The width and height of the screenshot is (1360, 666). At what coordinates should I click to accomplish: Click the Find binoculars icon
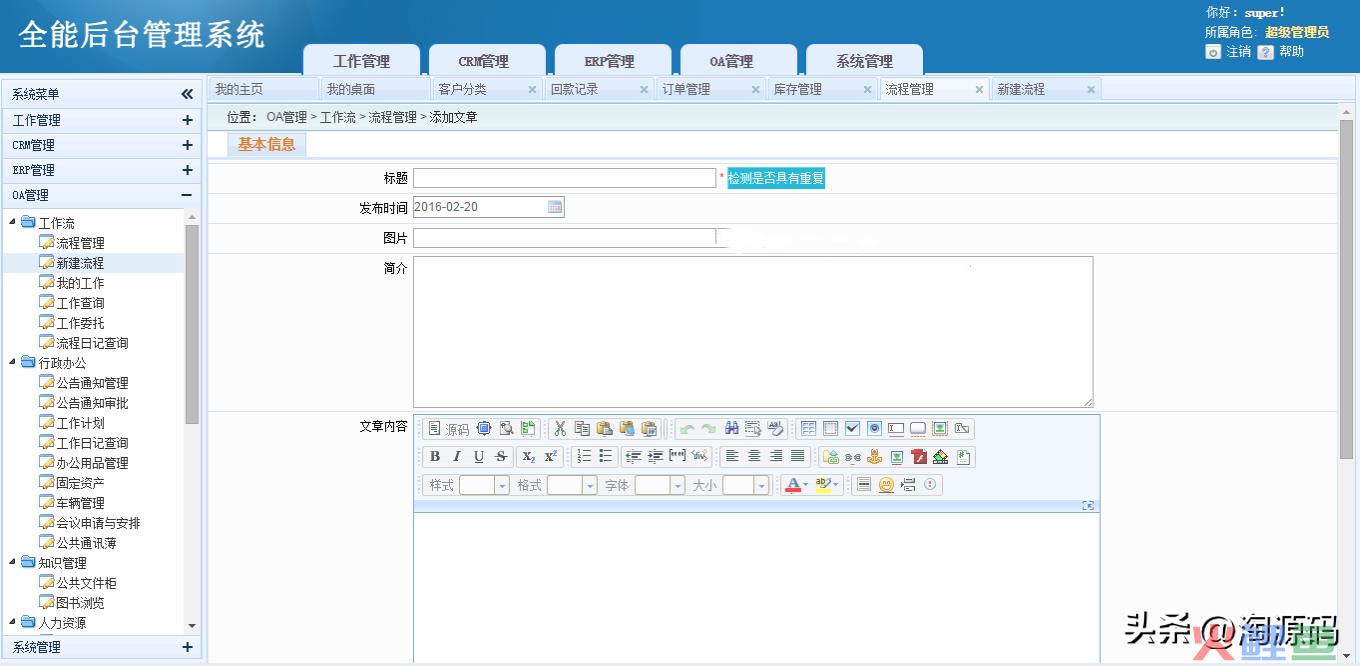731,429
